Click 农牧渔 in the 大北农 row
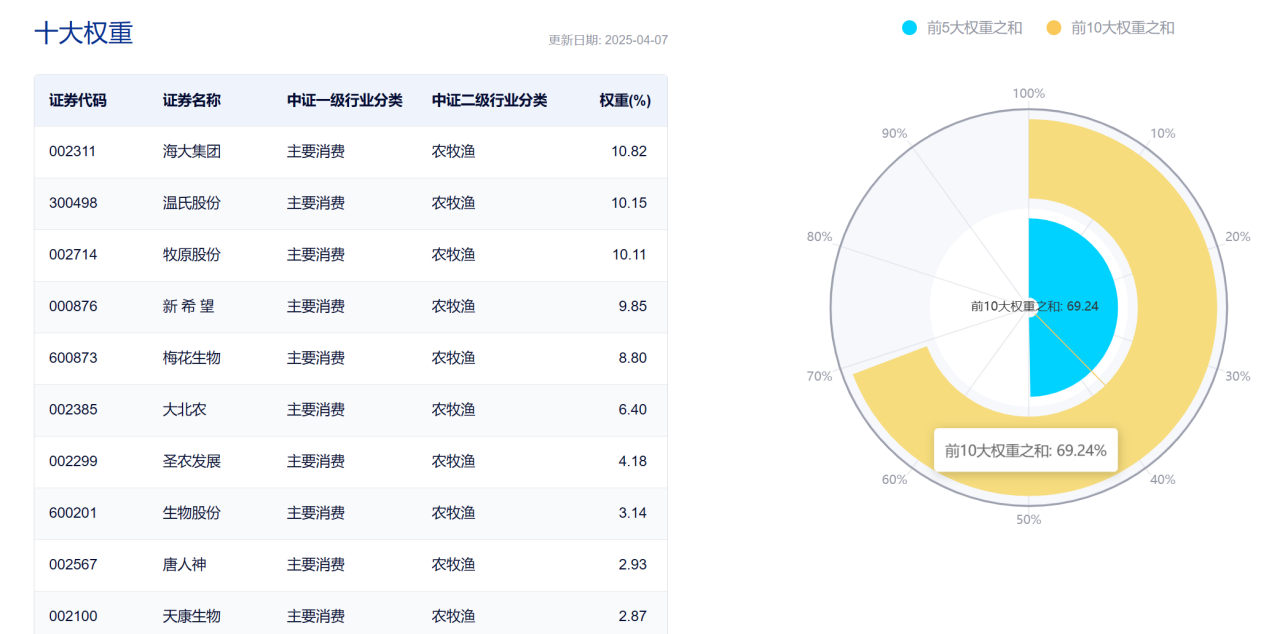The width and height of the screenshot is (1269, 634). 454,410
